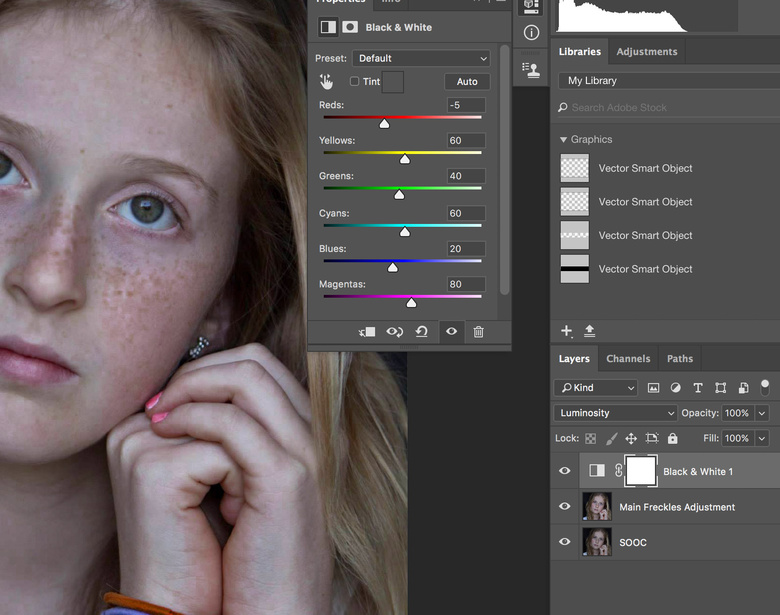The height and width of the screenshot is (615, 780).
Task: Click the Fill value field
Action: [738, 438]
